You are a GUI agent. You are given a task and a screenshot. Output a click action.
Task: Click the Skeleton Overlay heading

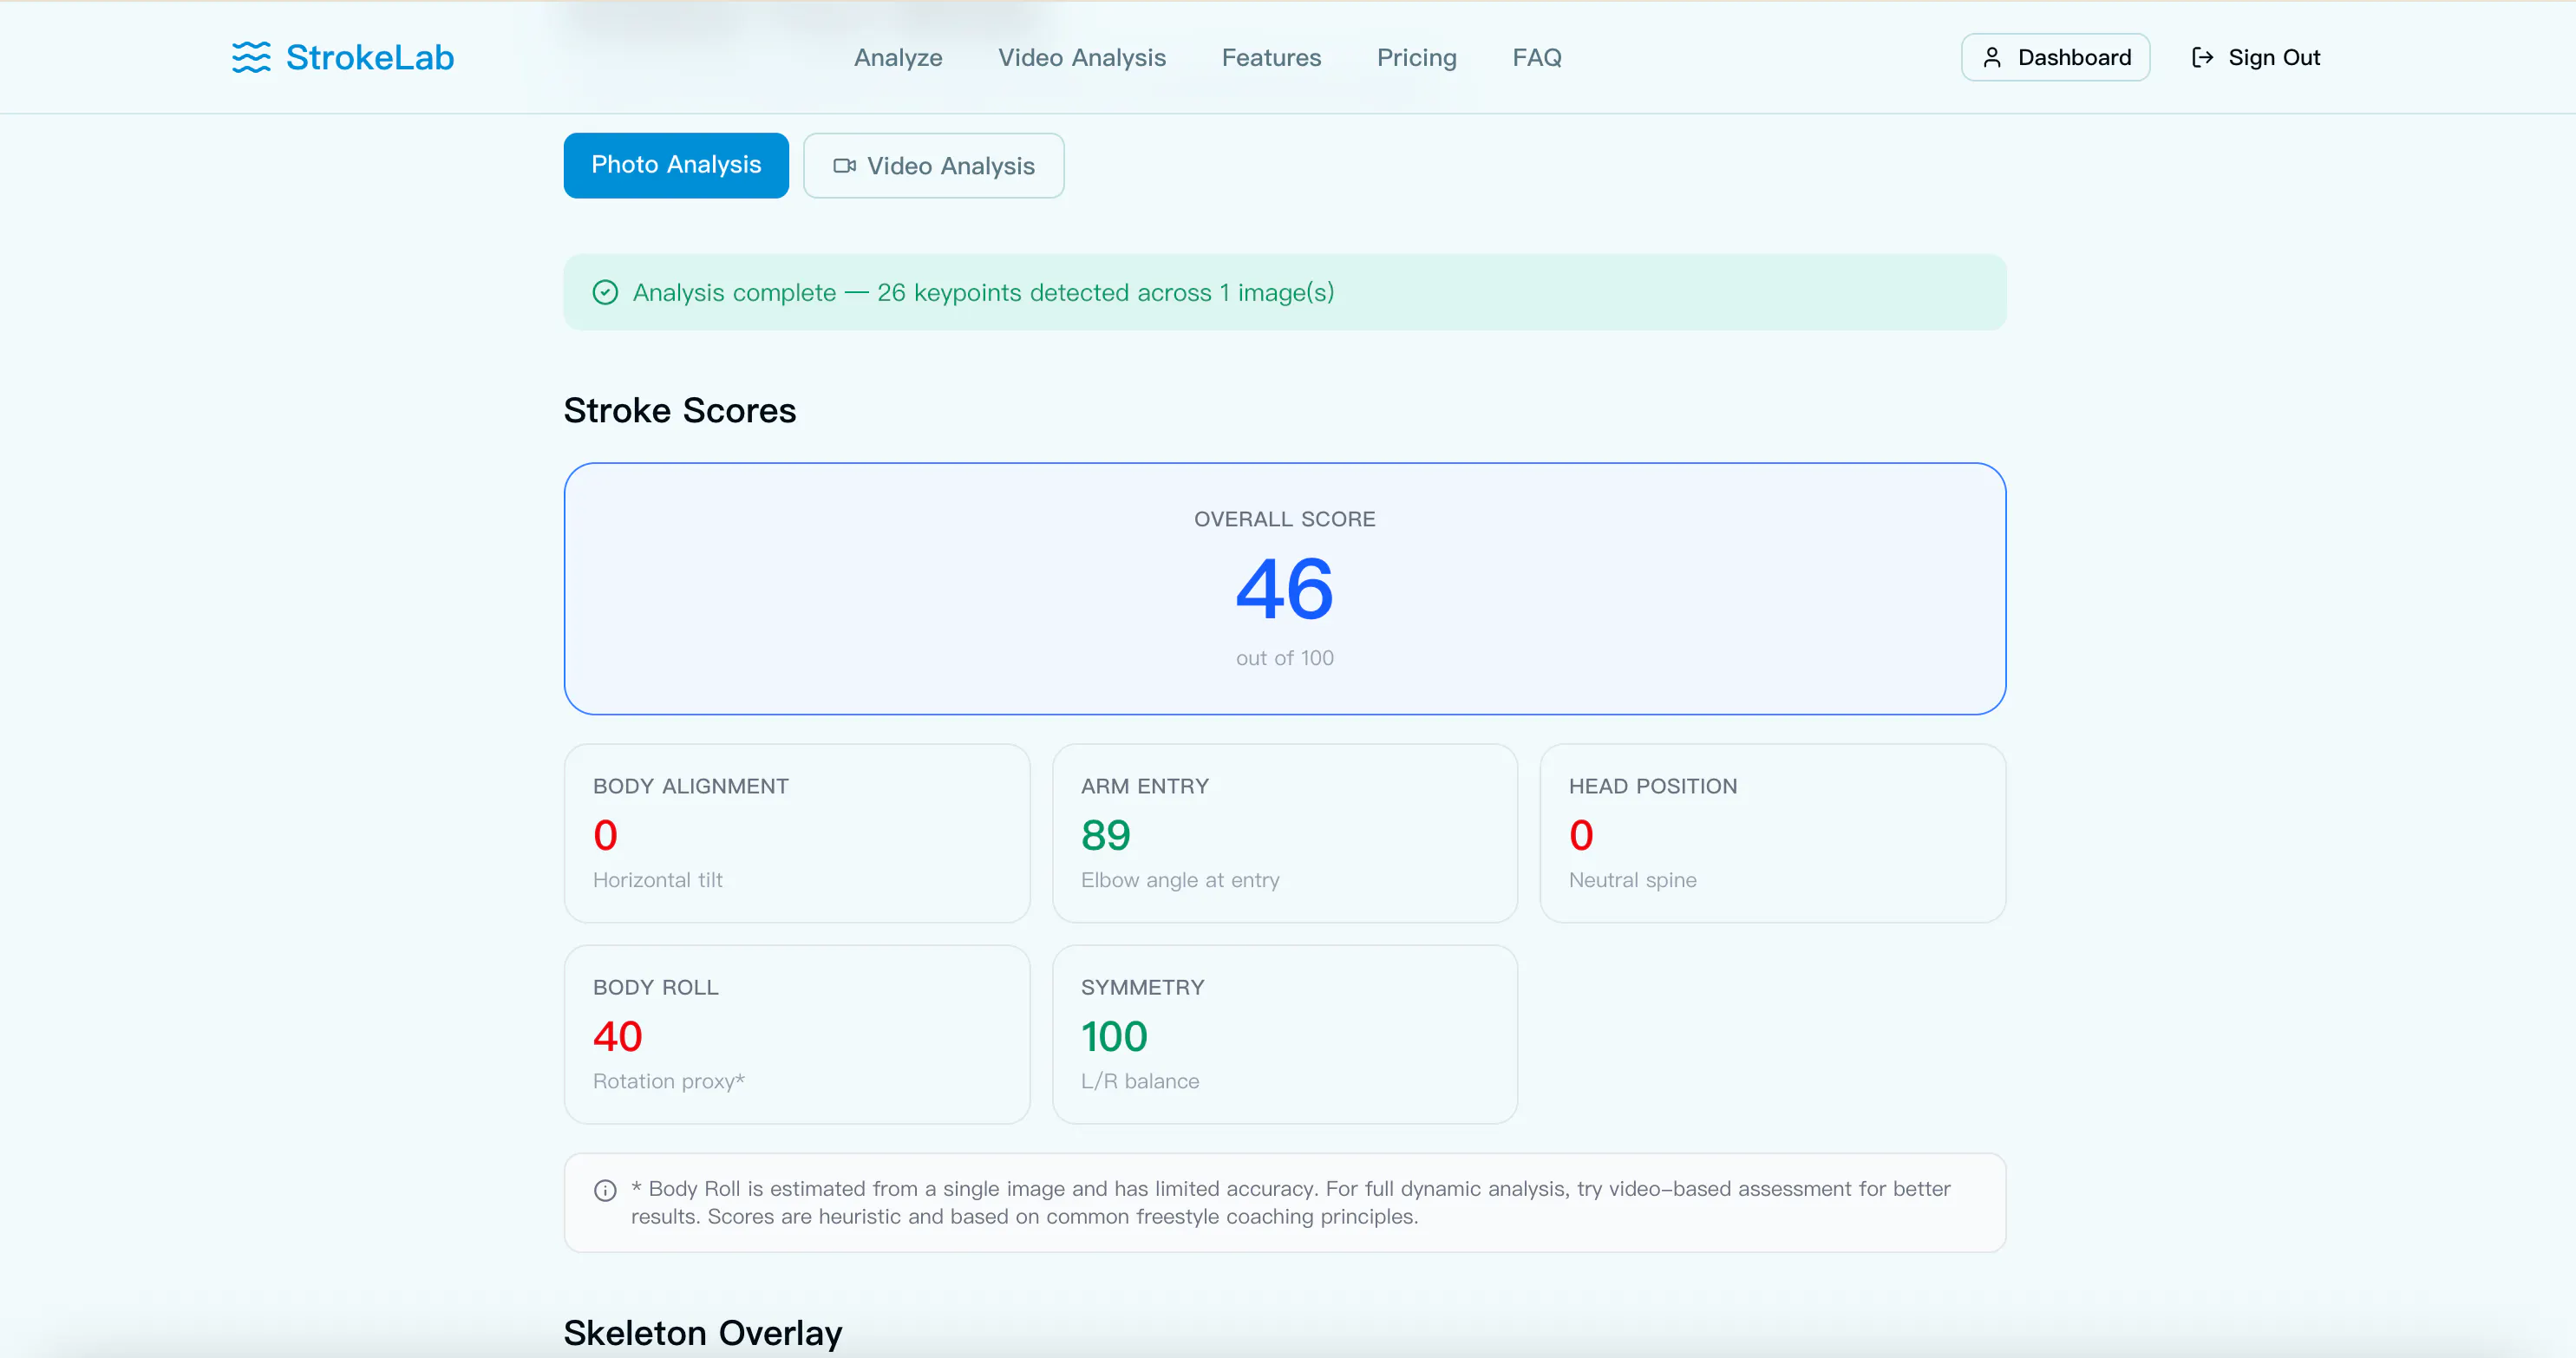703,1333
